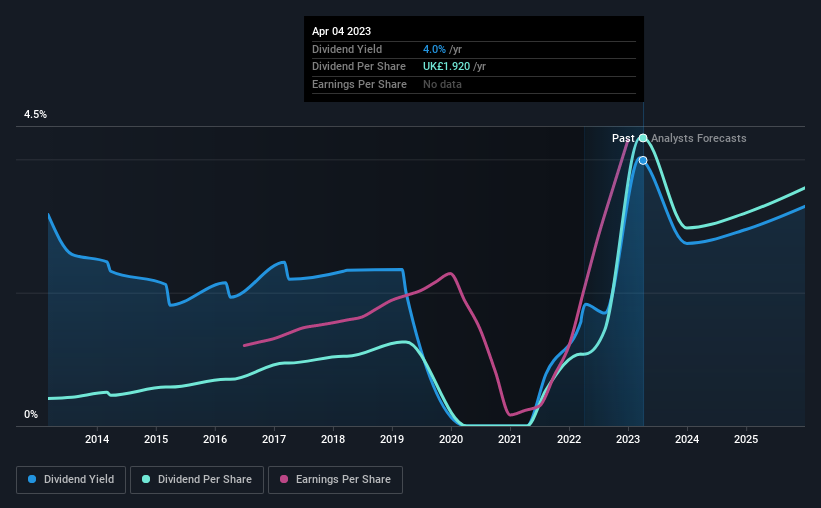Click the 4.5% y-axis label
Viewport: 821px width, 508px height.
(x=35, y=114)
